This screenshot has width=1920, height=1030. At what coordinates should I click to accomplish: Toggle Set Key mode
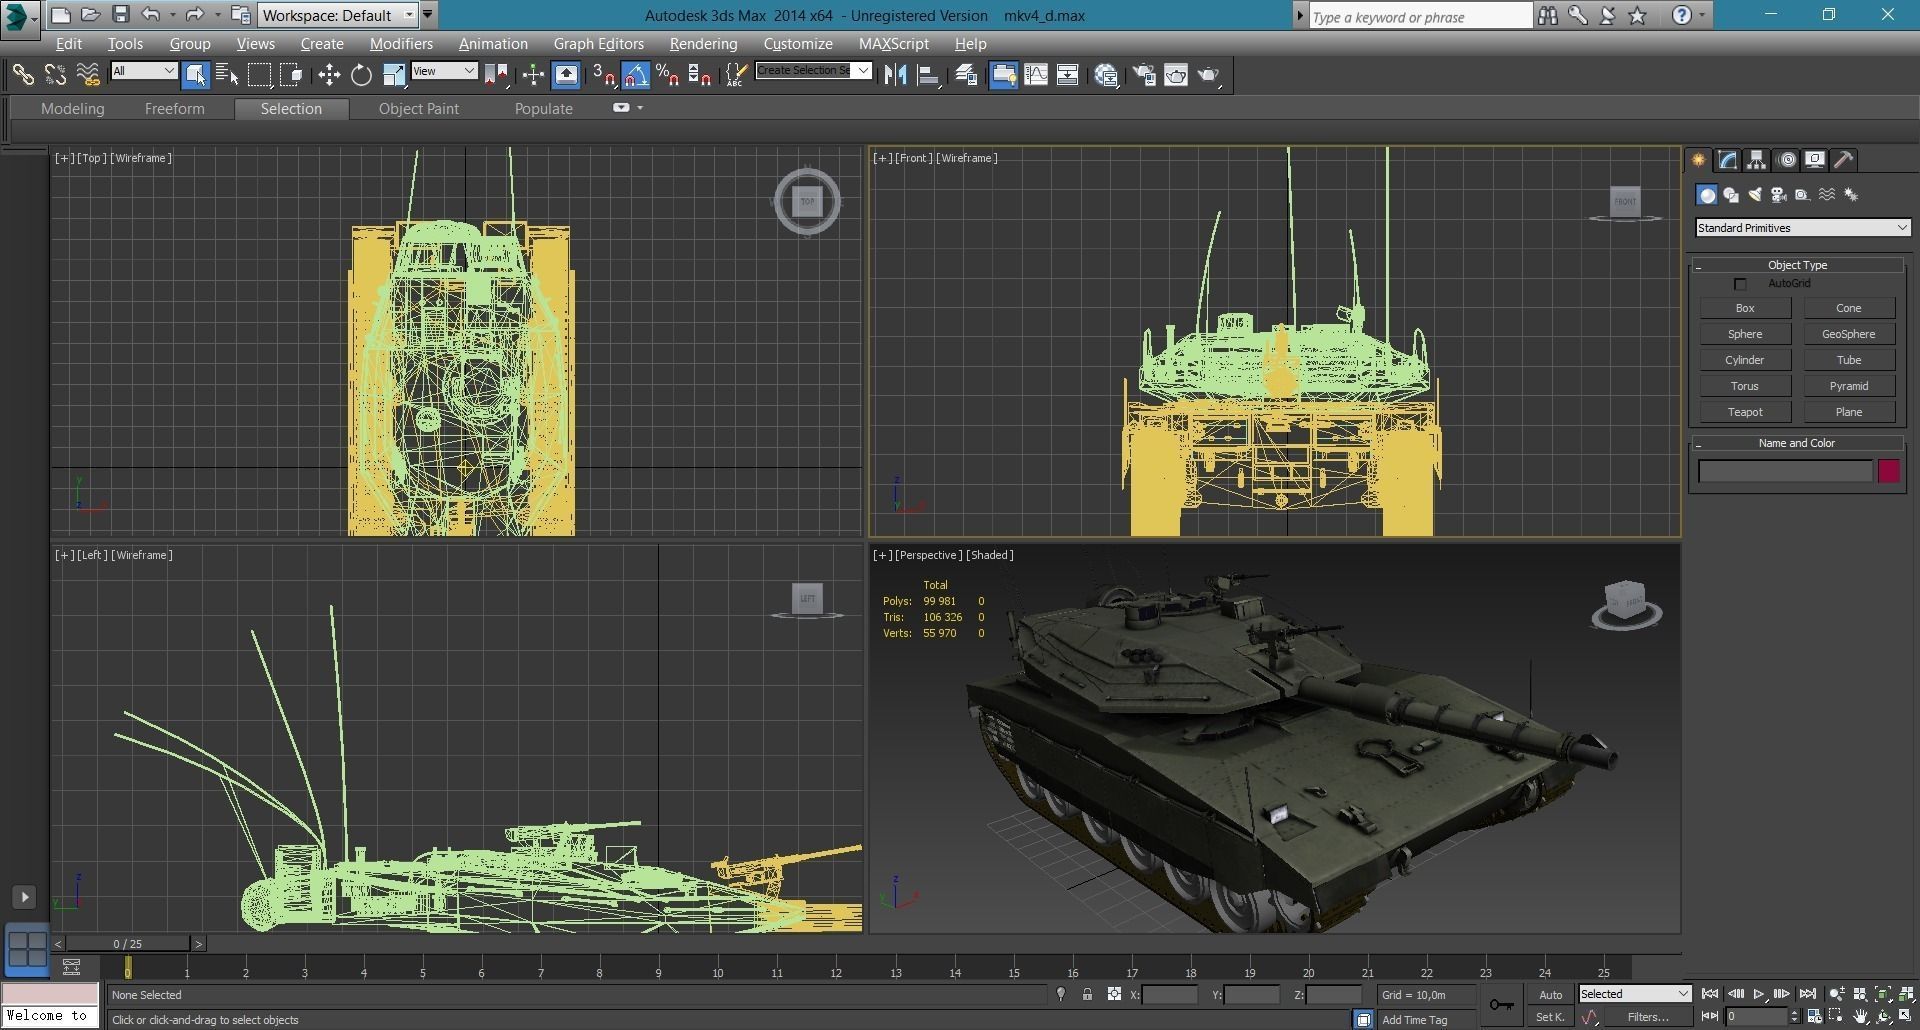click(1550, 1017)
